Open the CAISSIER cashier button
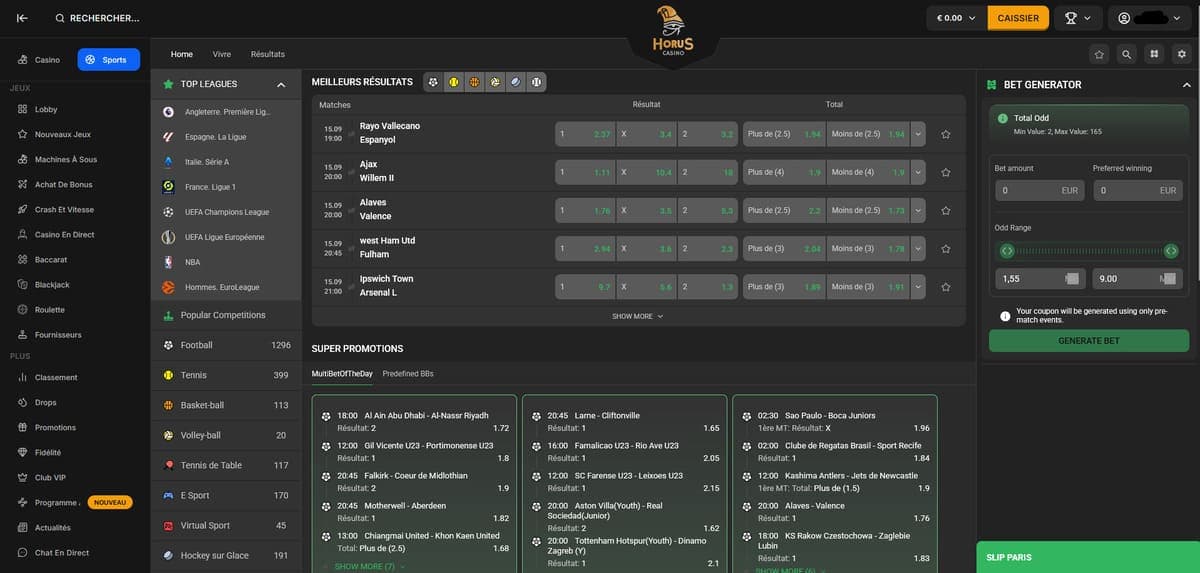1200x573 pixels. click(1018, 18)
